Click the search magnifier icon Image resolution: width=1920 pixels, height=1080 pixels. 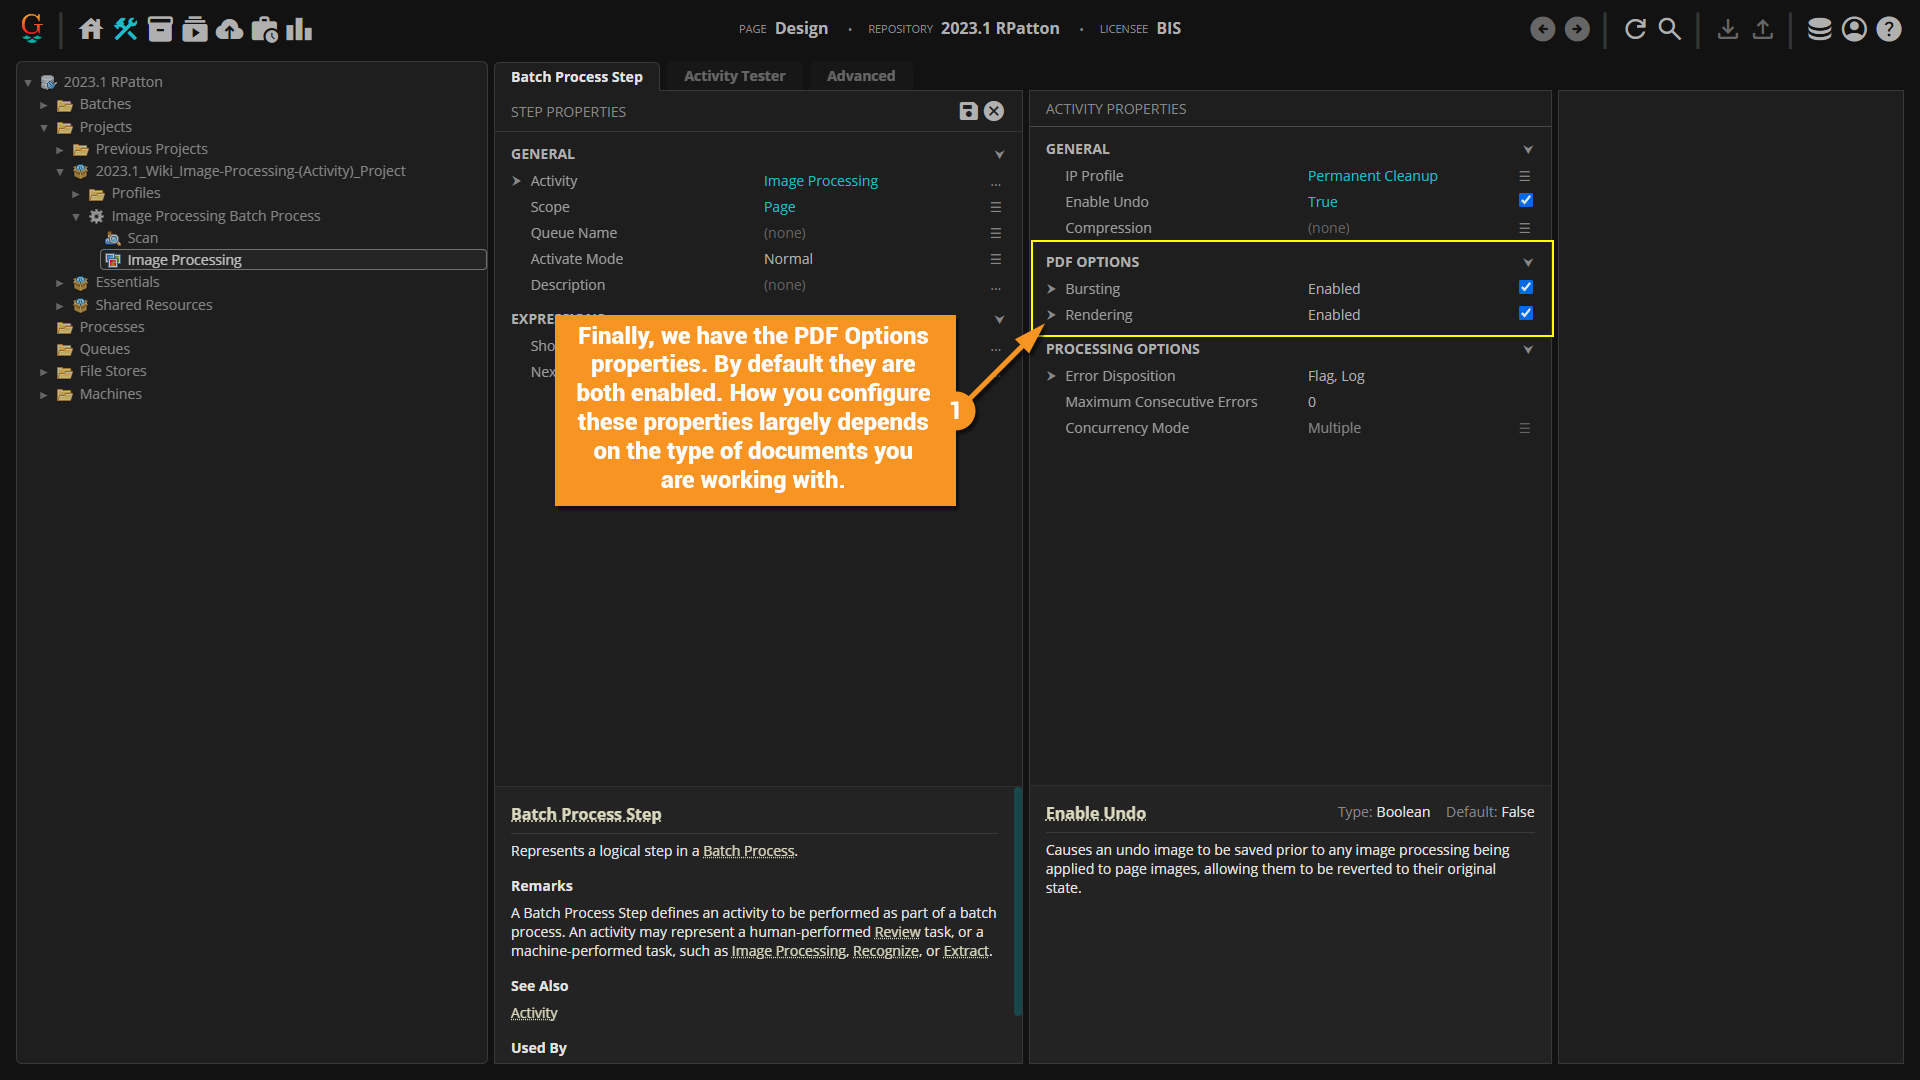point(1669,29)
